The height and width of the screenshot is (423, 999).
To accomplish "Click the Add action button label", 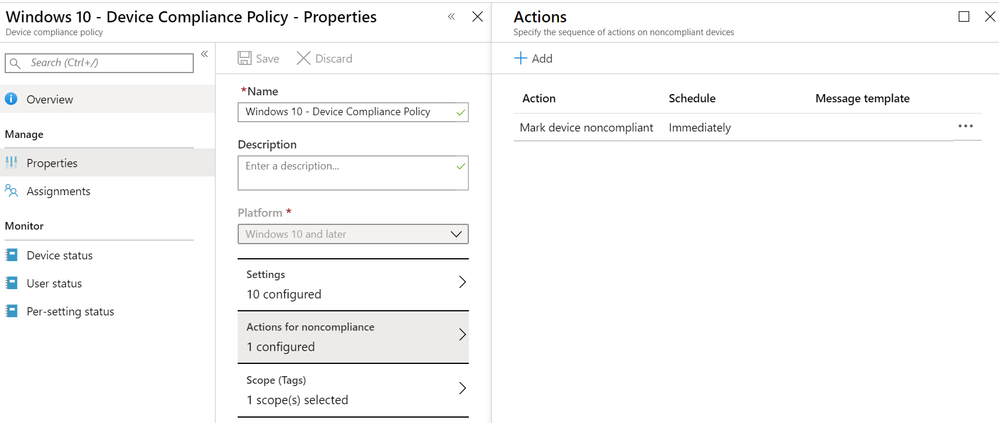I will (x=542, y=59).
